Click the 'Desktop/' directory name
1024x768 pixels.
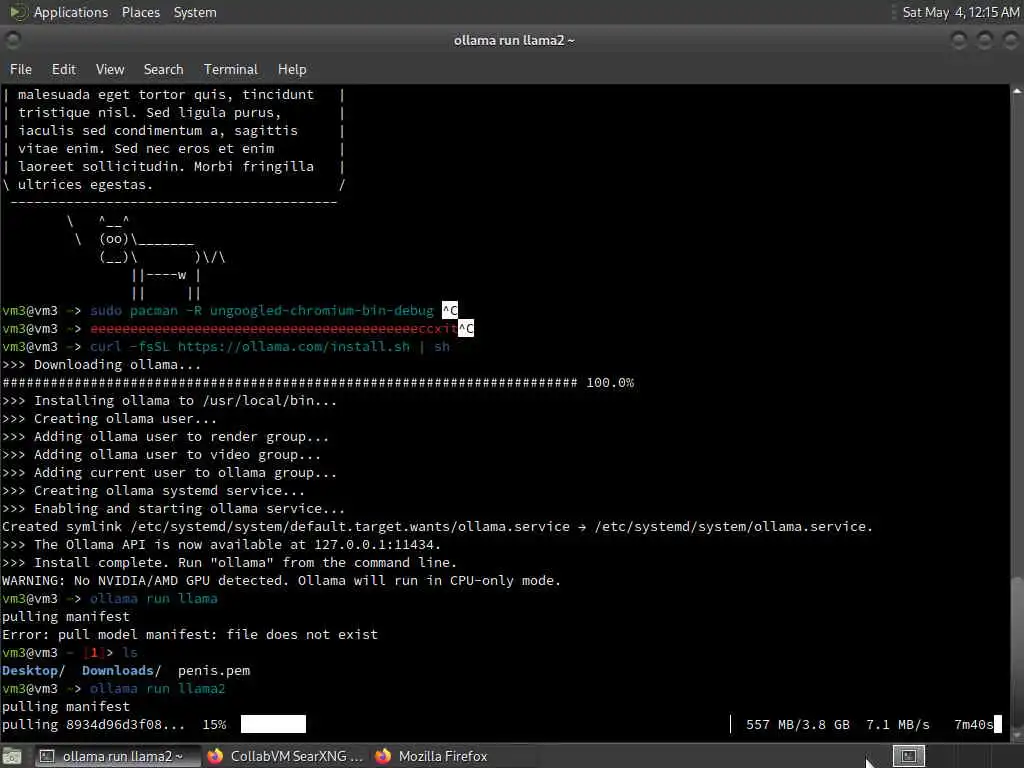(x=33, y=671)
